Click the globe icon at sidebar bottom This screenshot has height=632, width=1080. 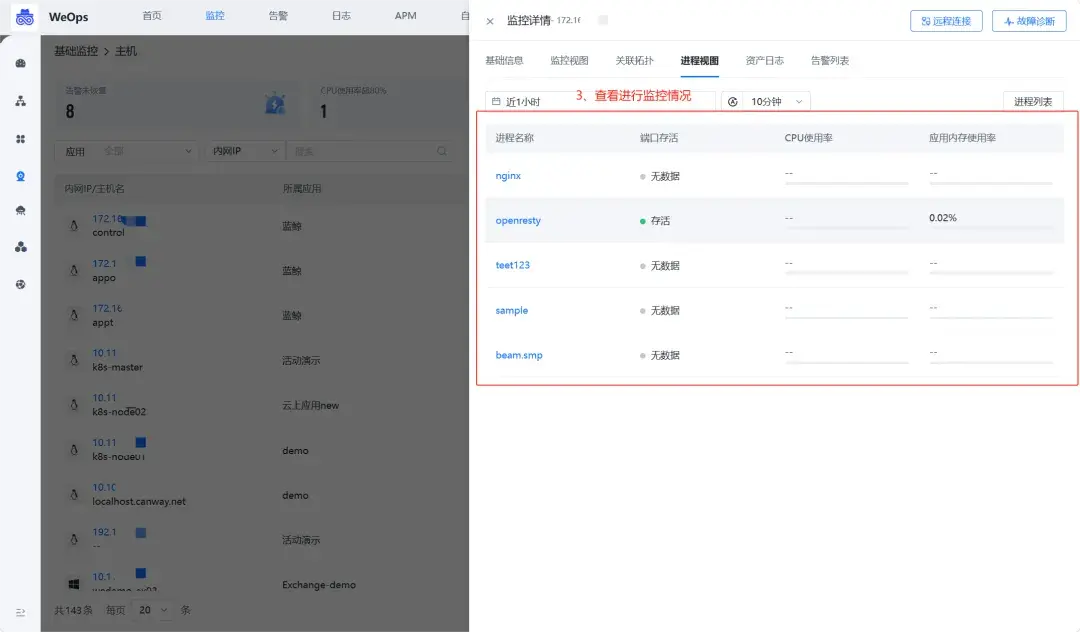(23, 284)
